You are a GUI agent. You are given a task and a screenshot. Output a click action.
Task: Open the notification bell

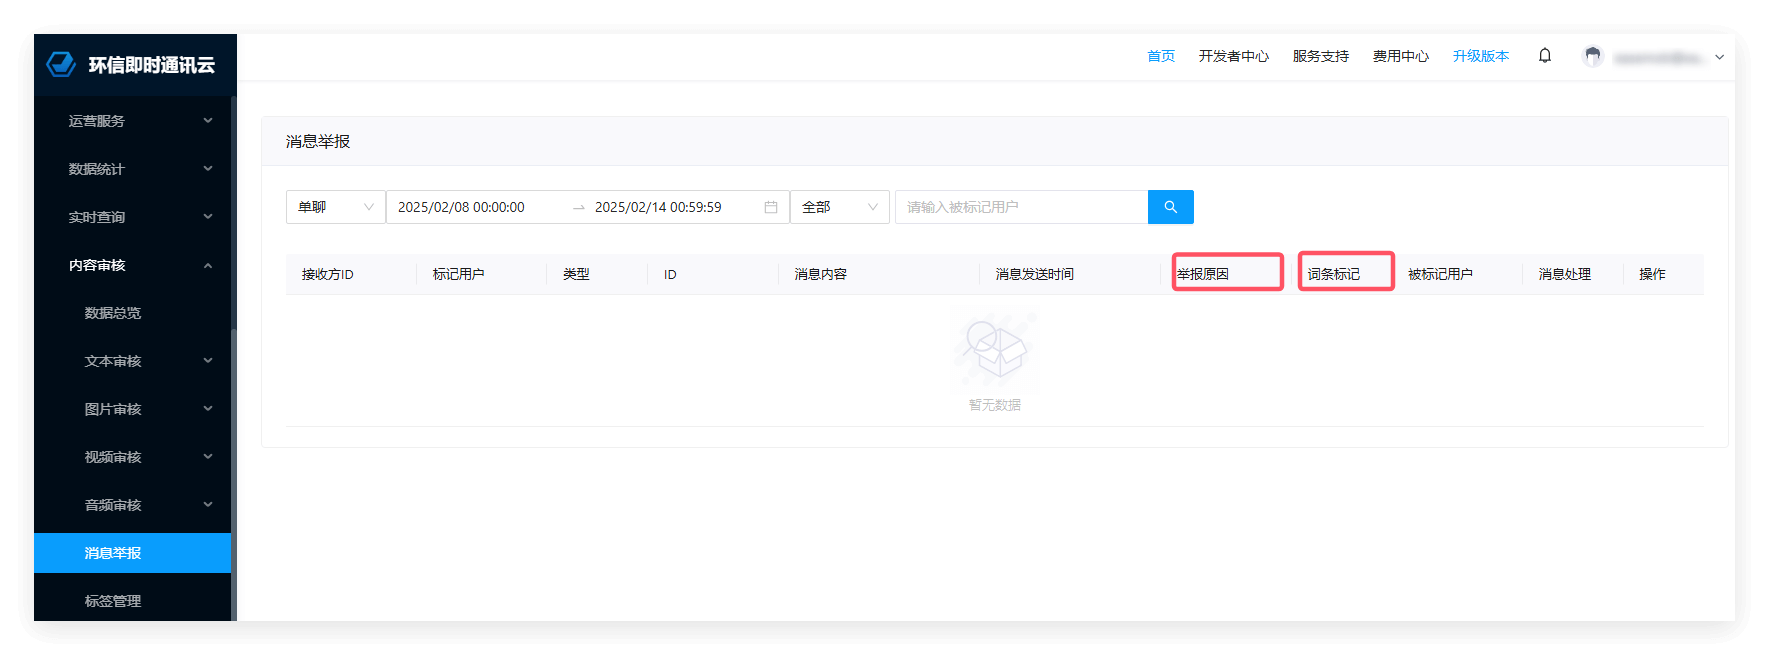coord(1544,56)
